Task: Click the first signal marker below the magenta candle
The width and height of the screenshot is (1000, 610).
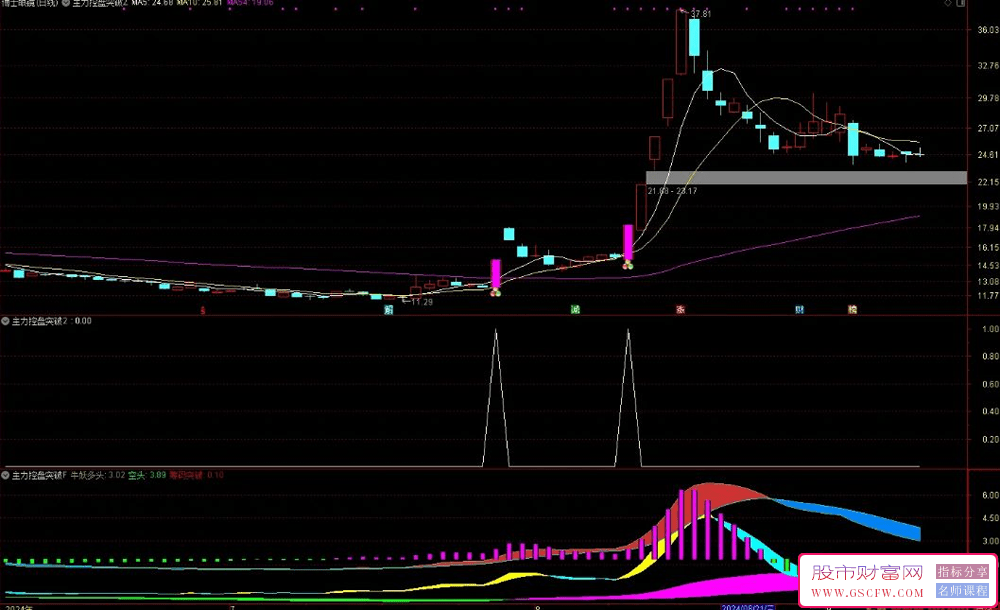Action: 494,291
